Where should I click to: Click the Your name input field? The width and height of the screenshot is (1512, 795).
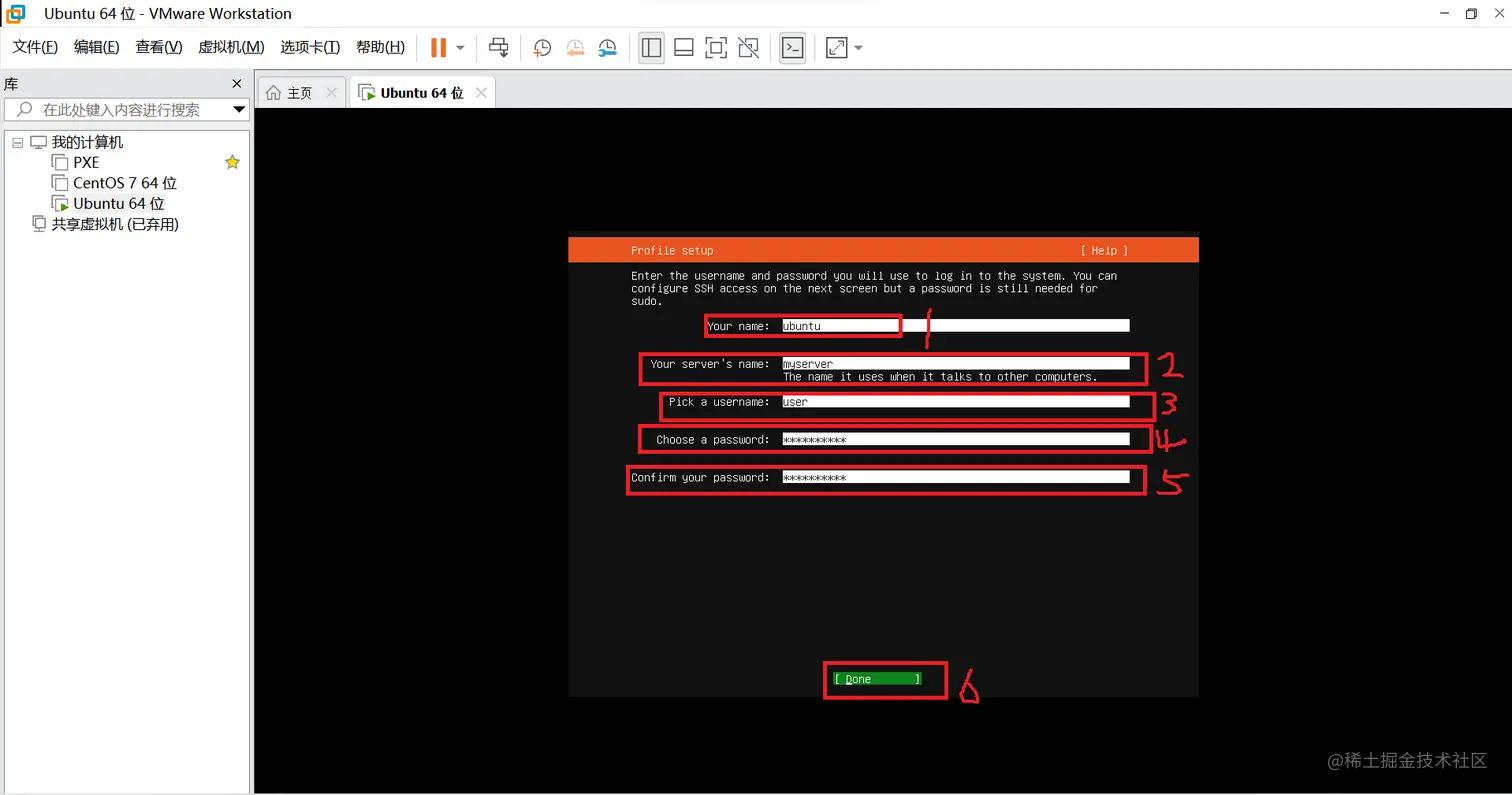pos(956,326)
